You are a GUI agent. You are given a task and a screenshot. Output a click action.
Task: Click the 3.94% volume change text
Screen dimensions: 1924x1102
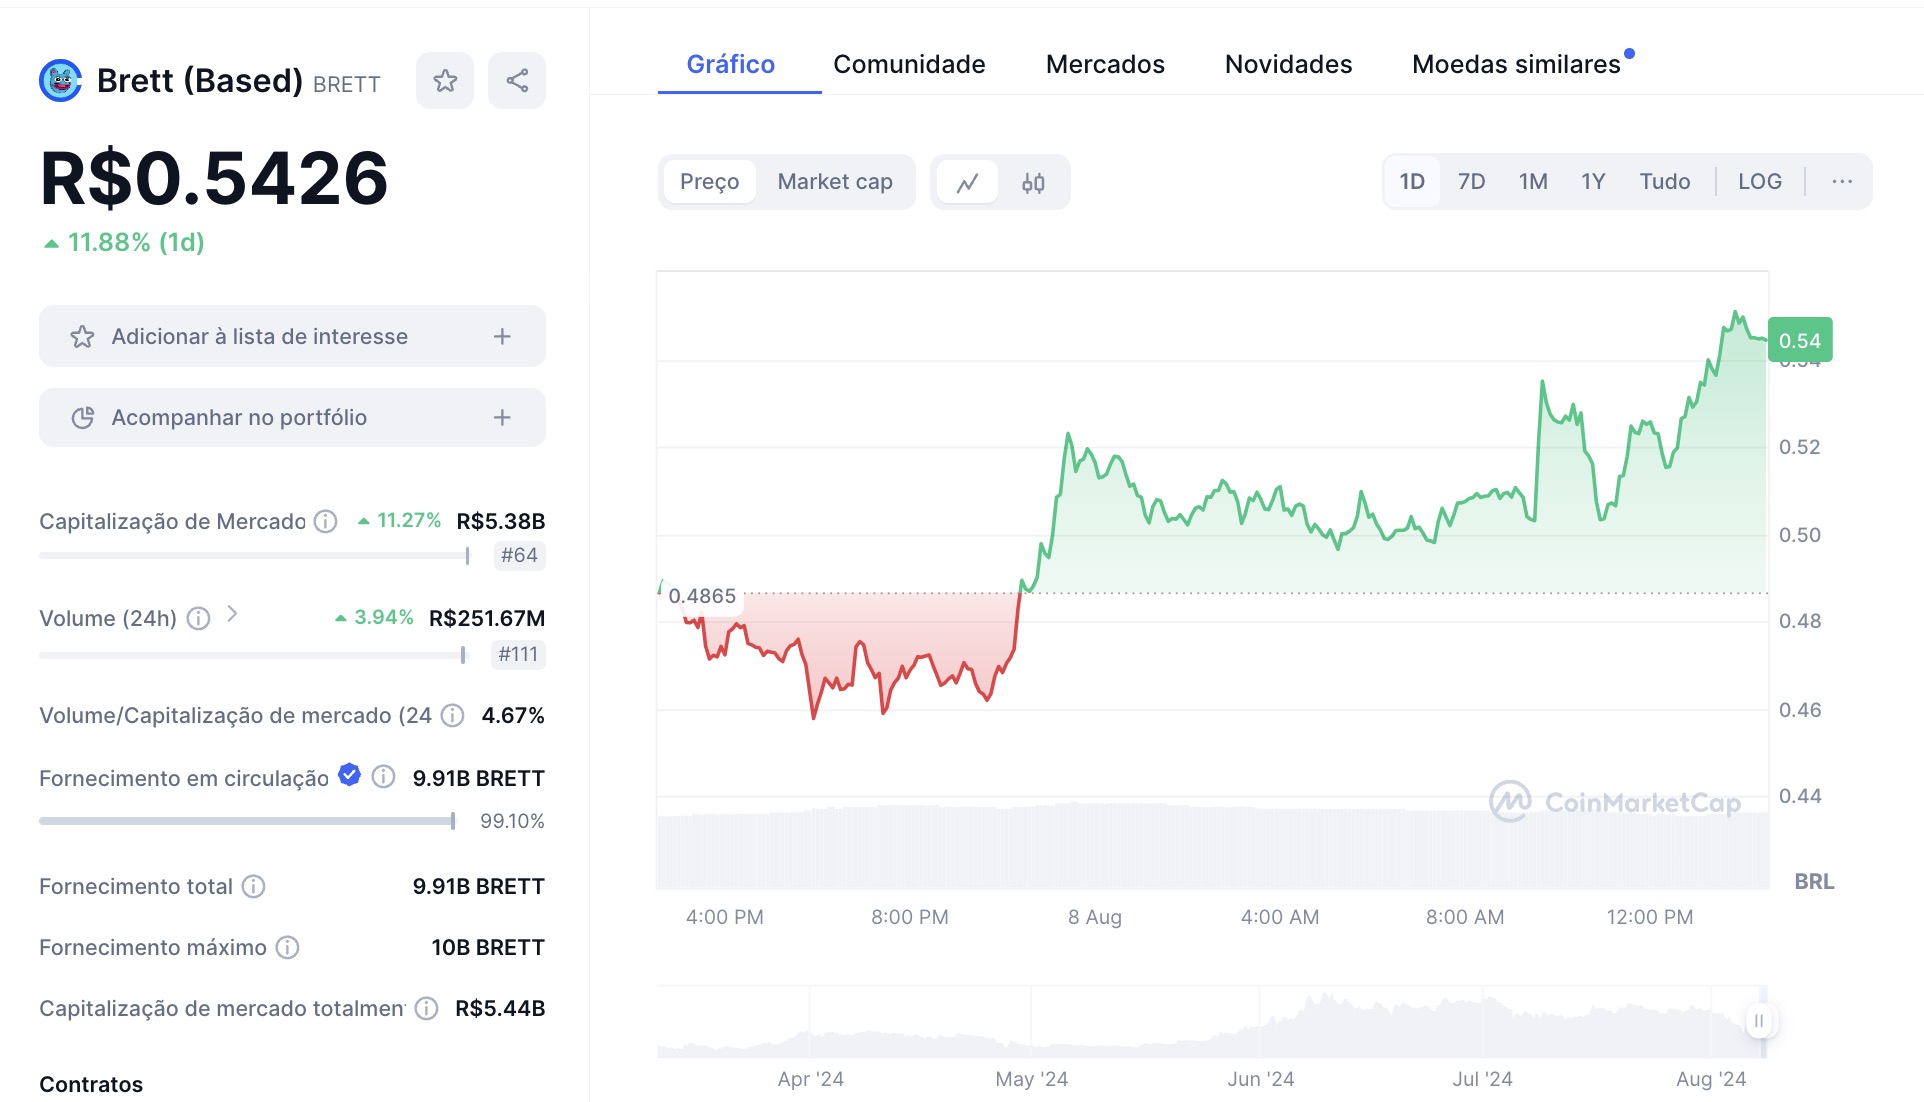[x=384, y=617]
